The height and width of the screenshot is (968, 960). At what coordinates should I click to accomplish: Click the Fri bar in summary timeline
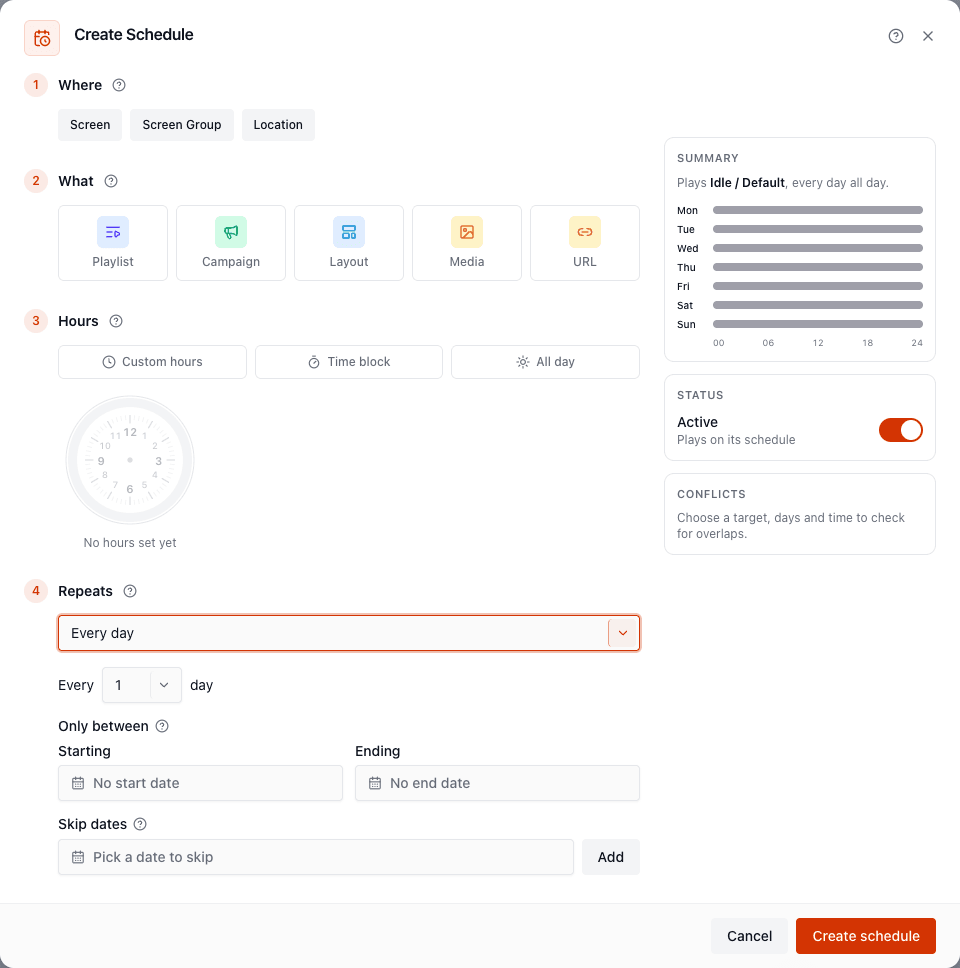tap(817, 286)
